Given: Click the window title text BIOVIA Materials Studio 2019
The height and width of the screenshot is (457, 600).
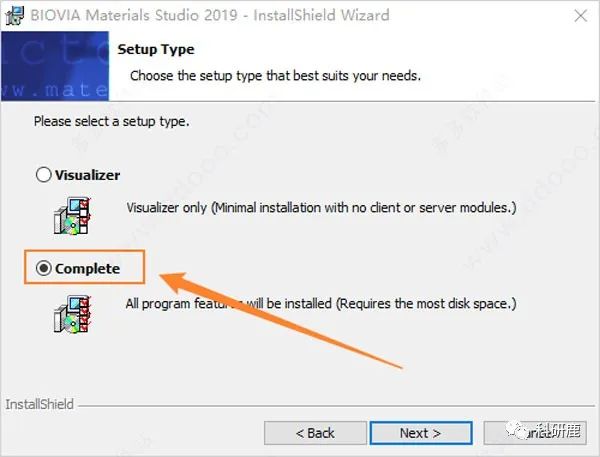Looking at the screenshot, I should click(134, 15).
